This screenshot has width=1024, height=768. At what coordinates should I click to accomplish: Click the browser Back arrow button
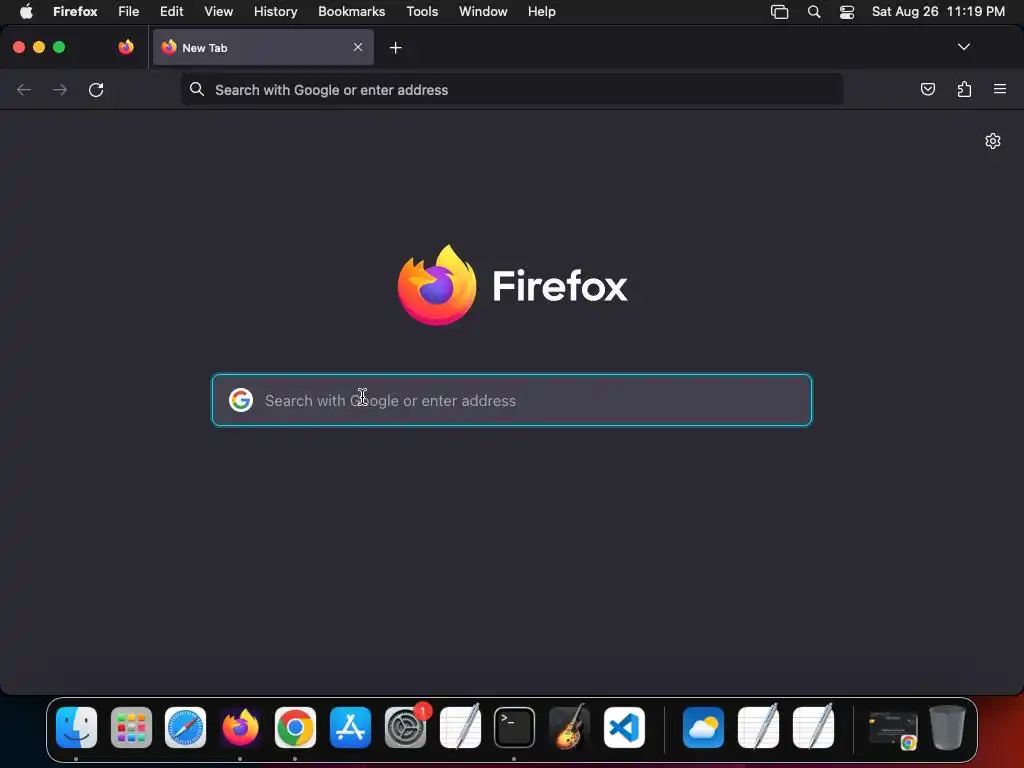(24, 89)
